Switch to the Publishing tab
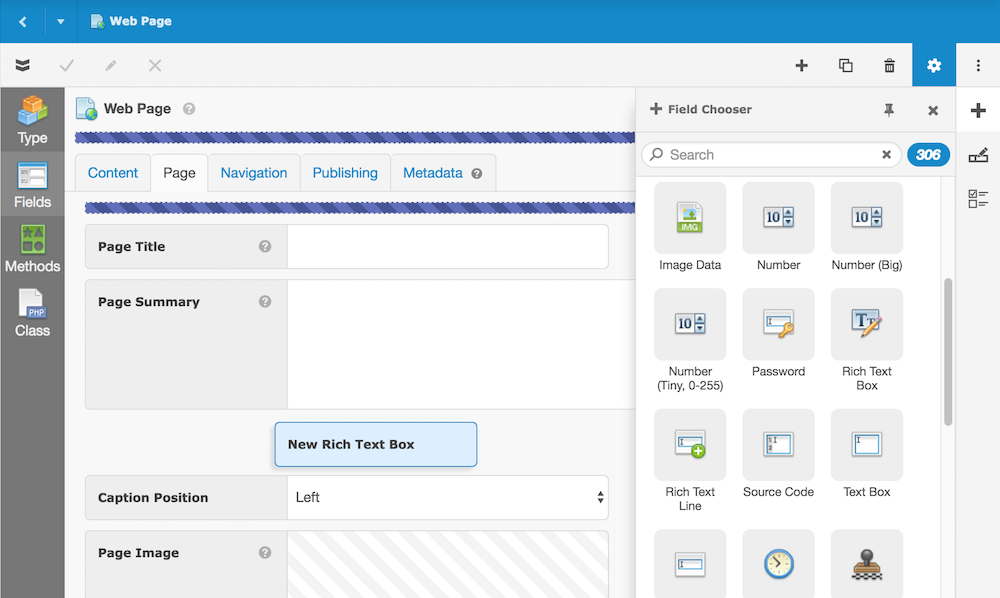The image size is (1000, 598). (x=345, y=173)
